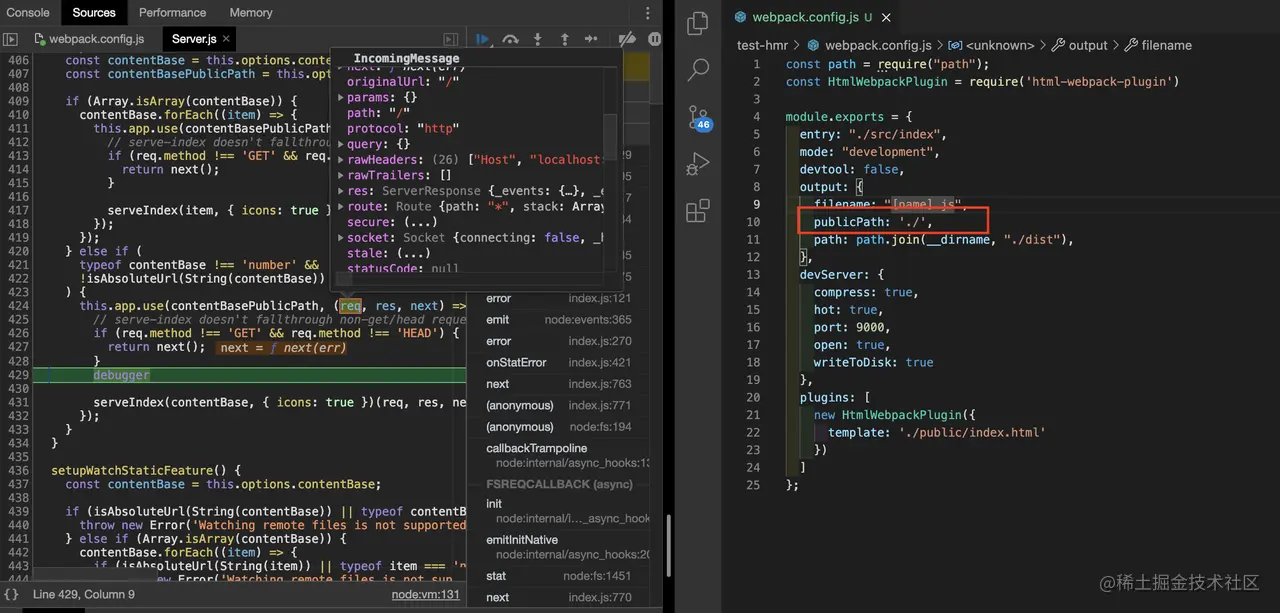
Task: Step over next function call
Action: (x=510, y=39)
